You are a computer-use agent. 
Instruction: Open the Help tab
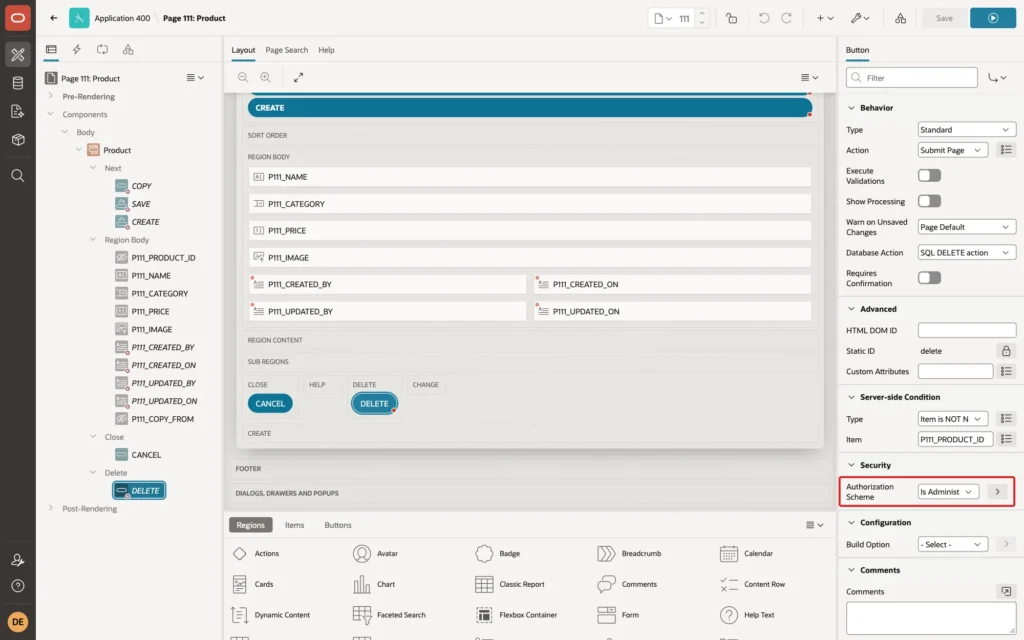click(326, 50)
